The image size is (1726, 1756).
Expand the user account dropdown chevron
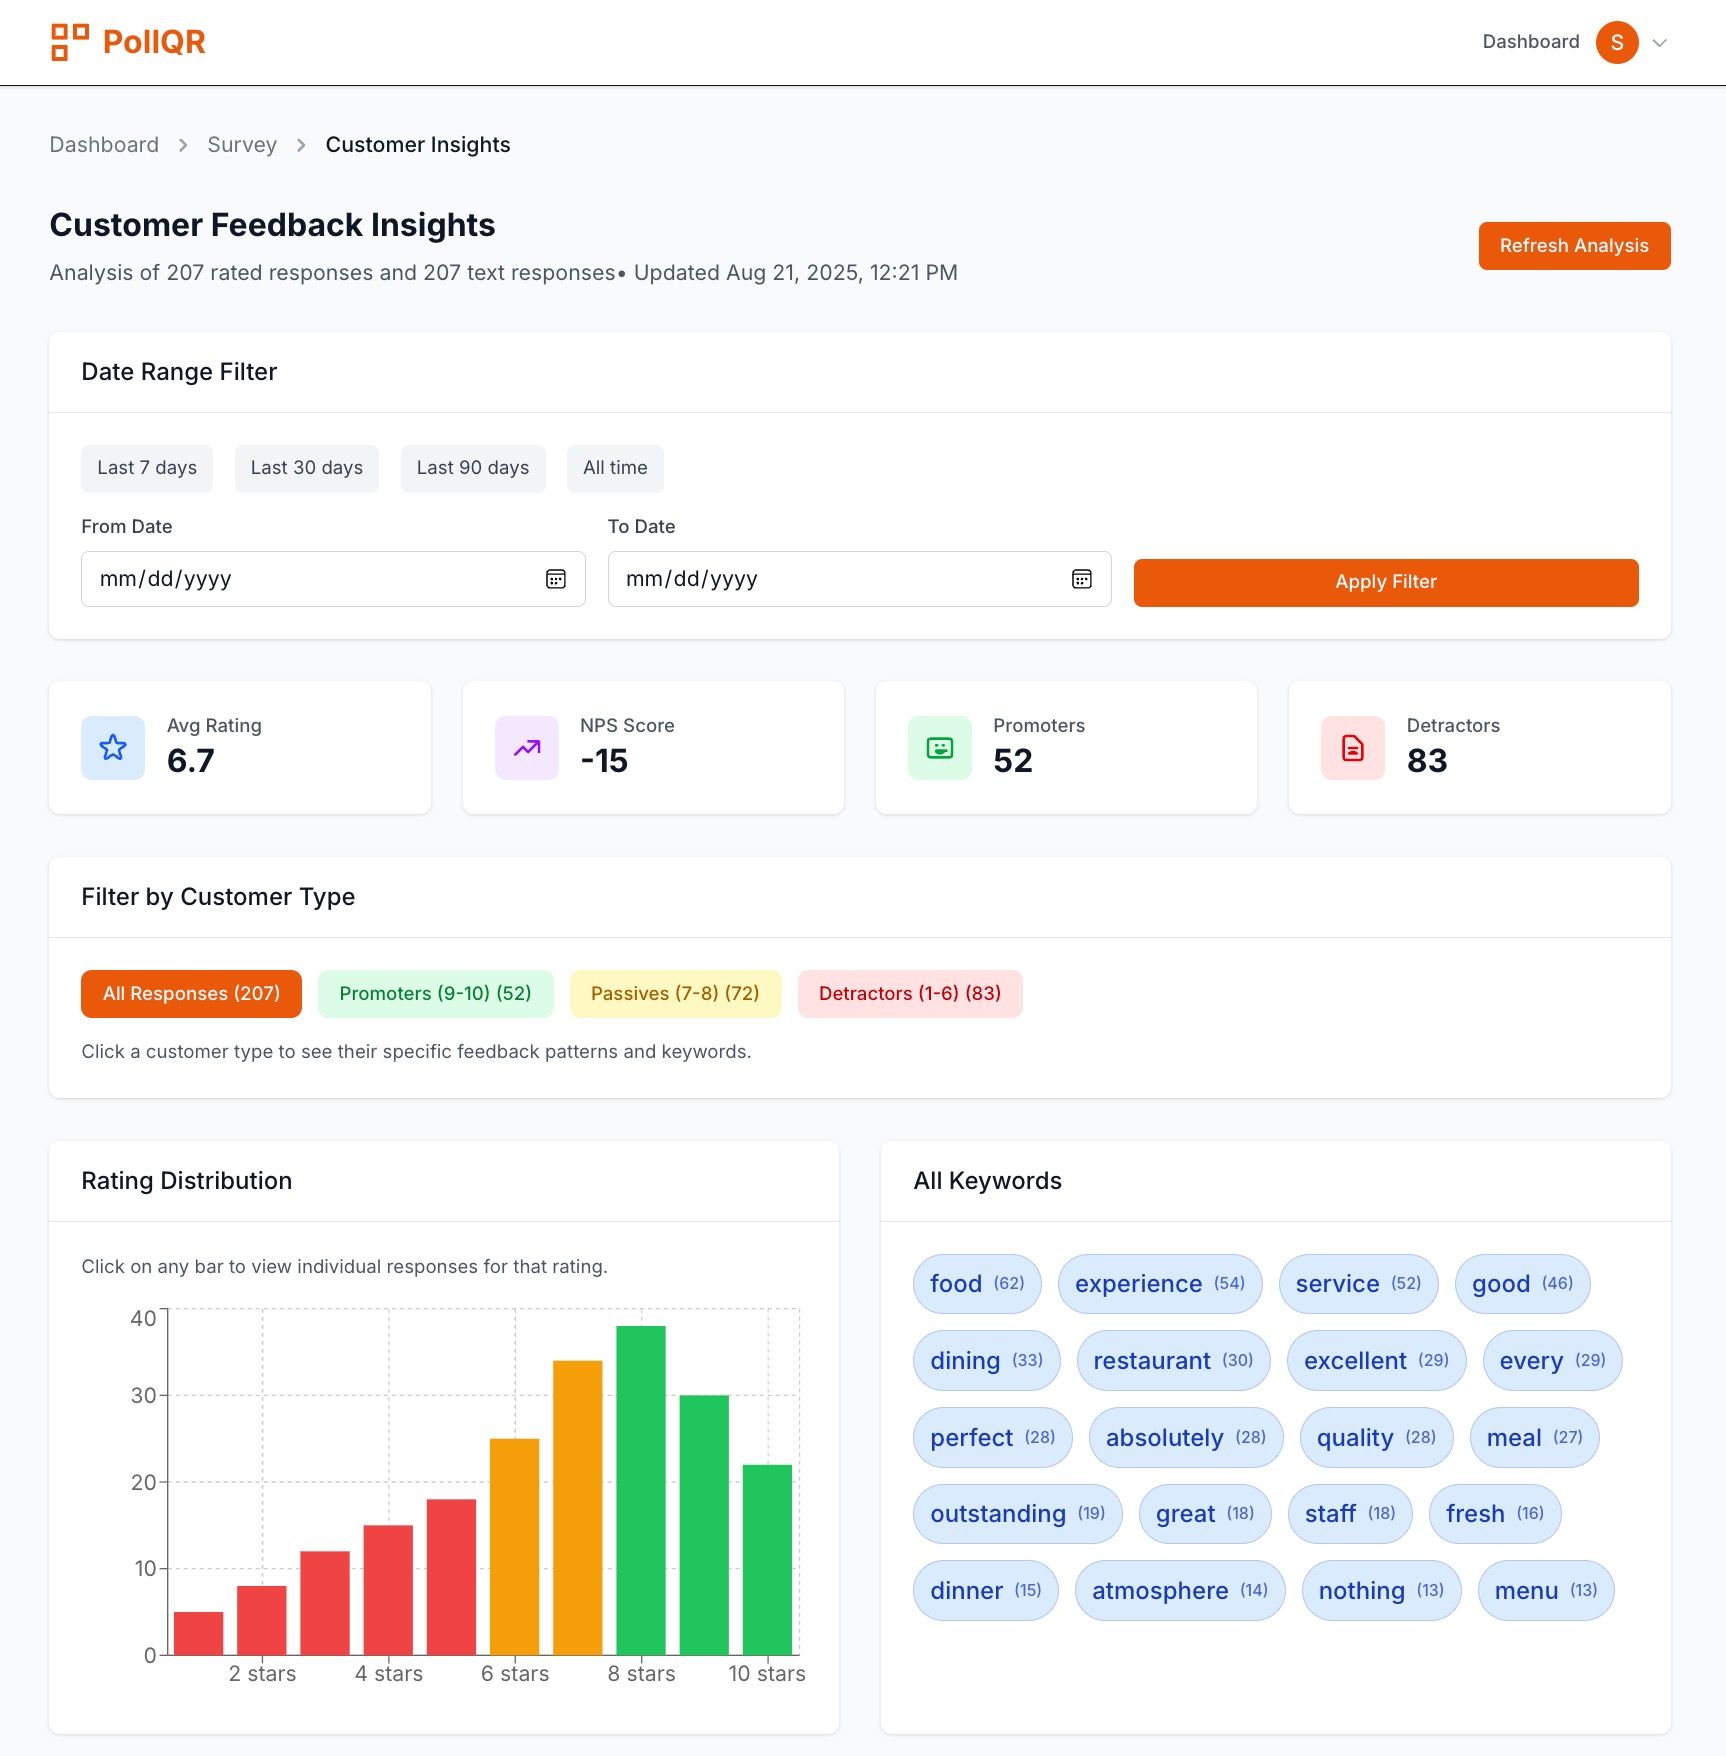pos(1660,42)
